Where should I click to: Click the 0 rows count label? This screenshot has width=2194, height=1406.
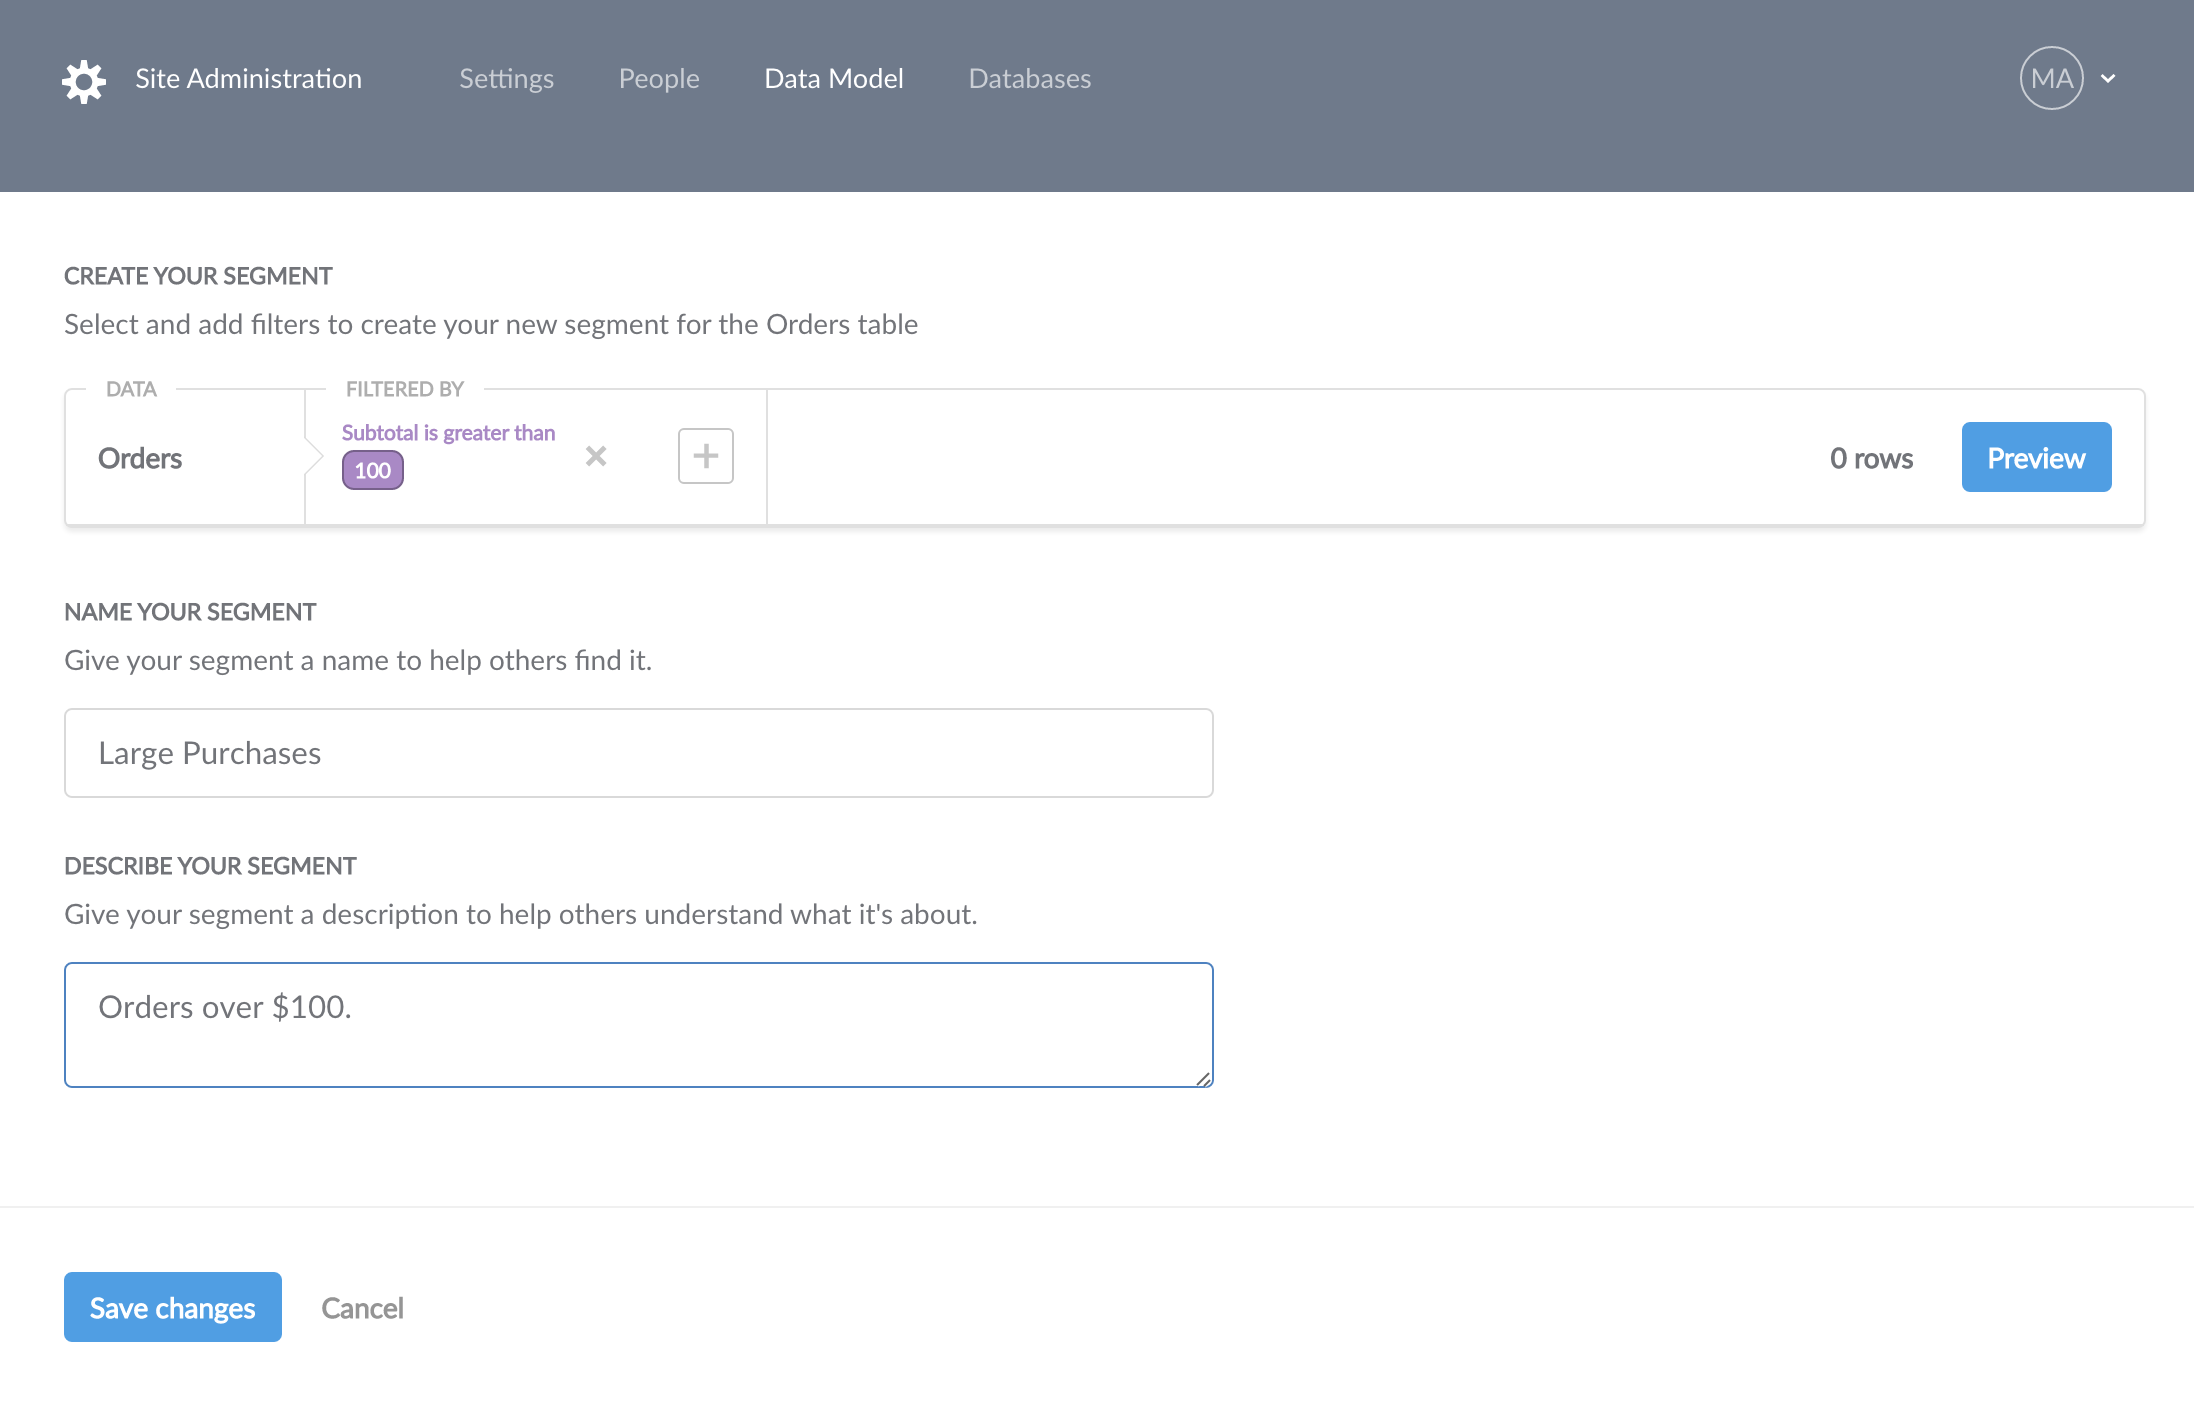pyautogui.click(x=1871, y=458)
